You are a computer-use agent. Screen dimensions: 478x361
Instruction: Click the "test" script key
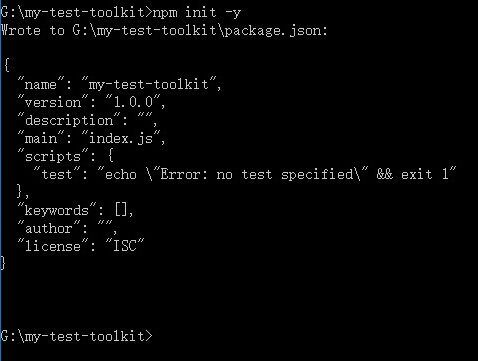(57, 174)
